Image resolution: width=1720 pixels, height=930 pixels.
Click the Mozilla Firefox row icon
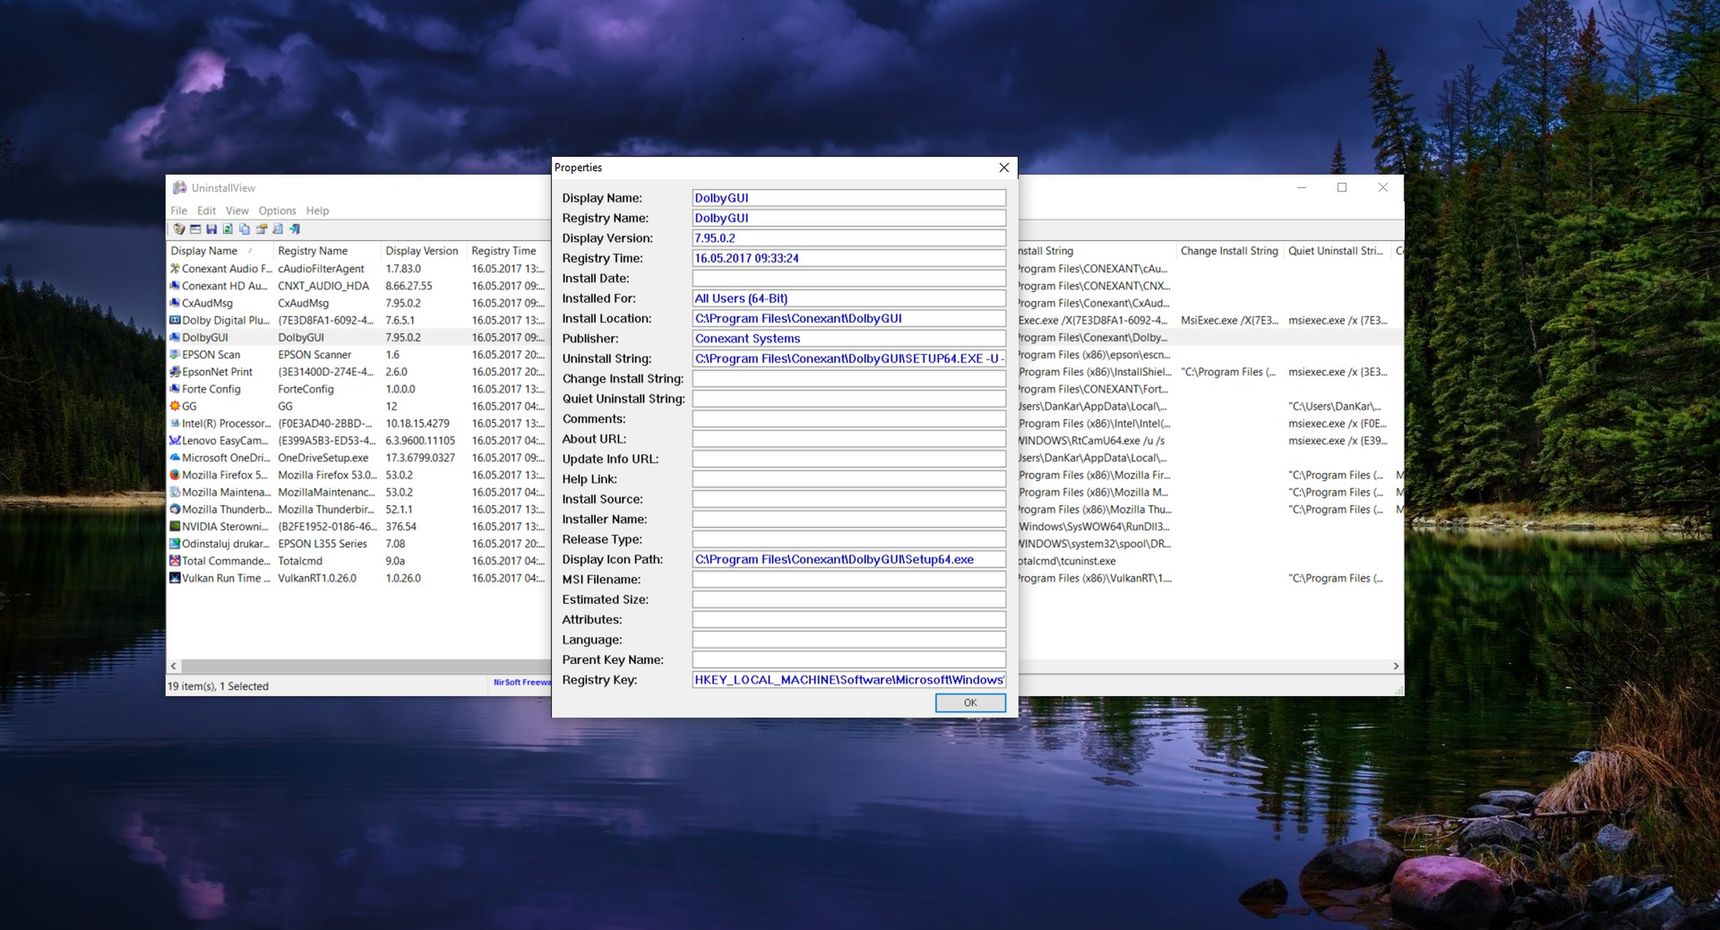[175, 475]
